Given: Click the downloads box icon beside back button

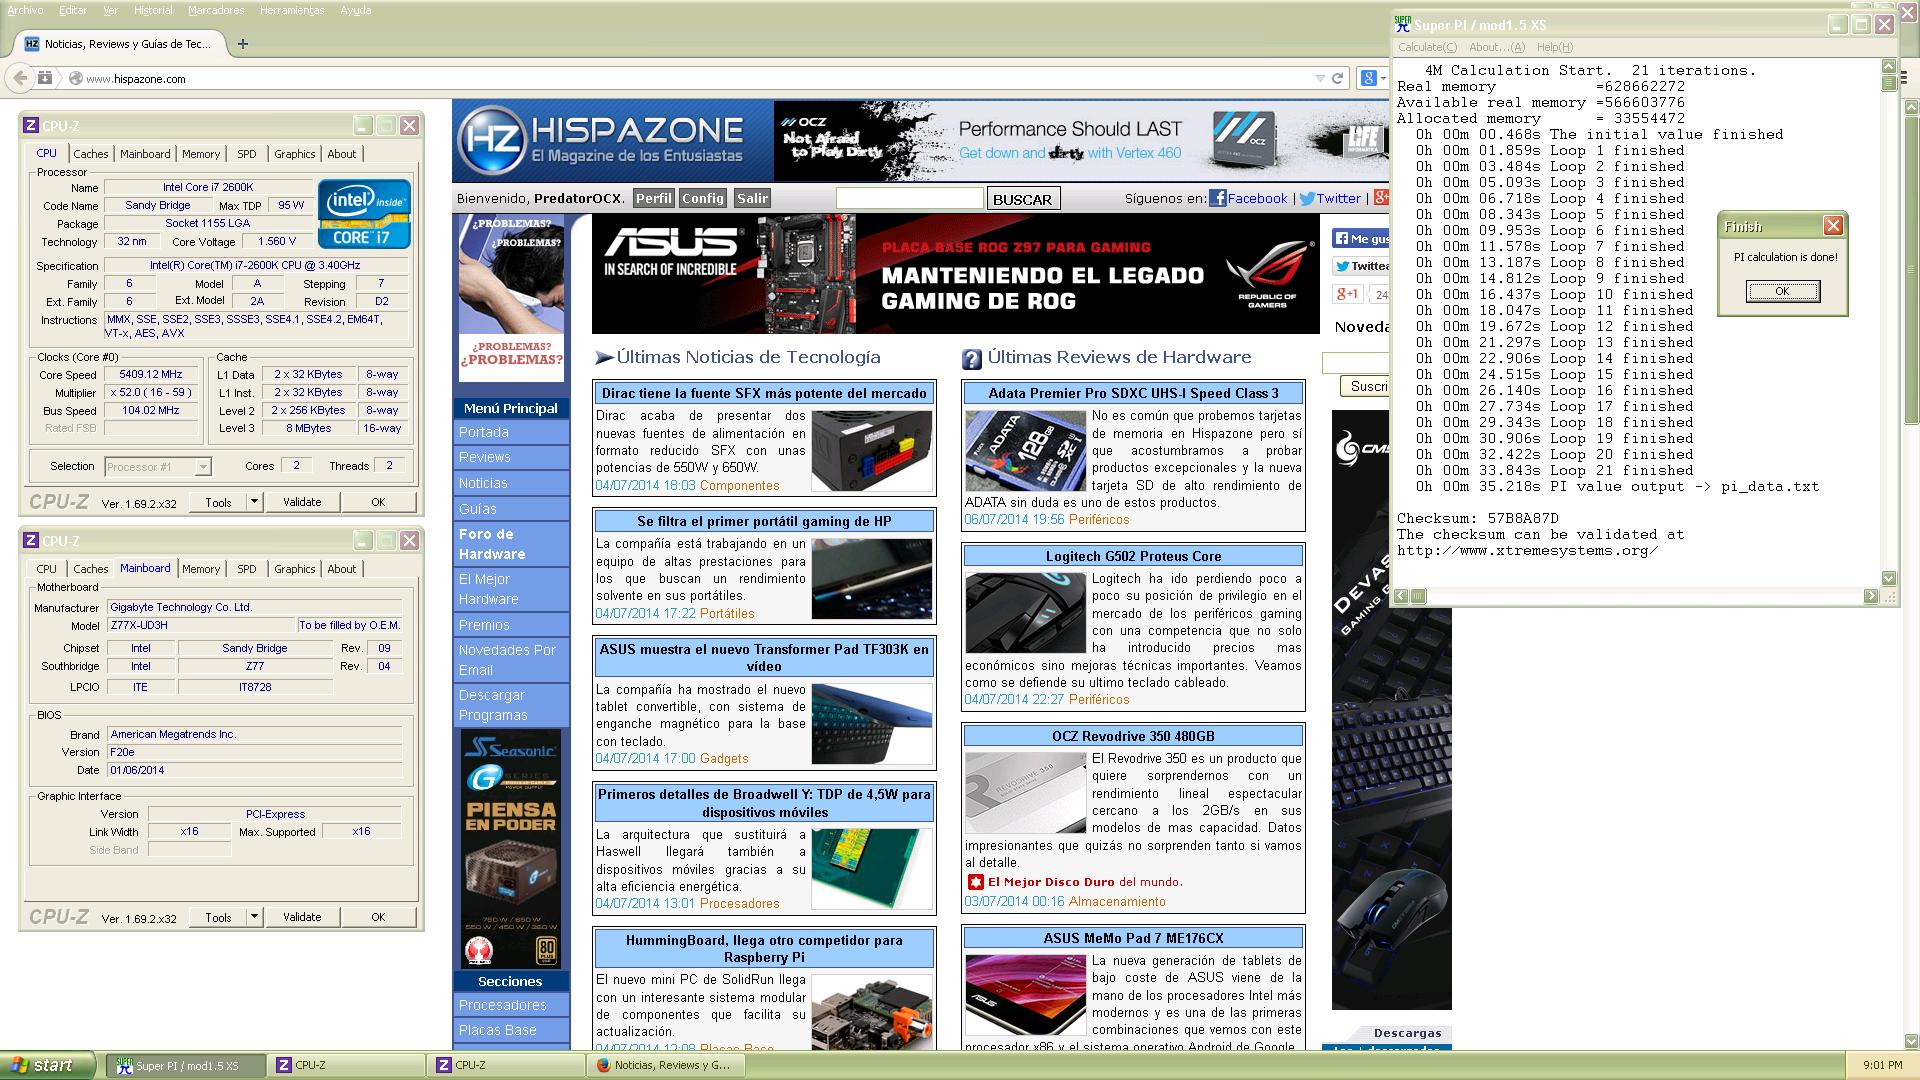Looking at the screenshot, I should (44, 78).
